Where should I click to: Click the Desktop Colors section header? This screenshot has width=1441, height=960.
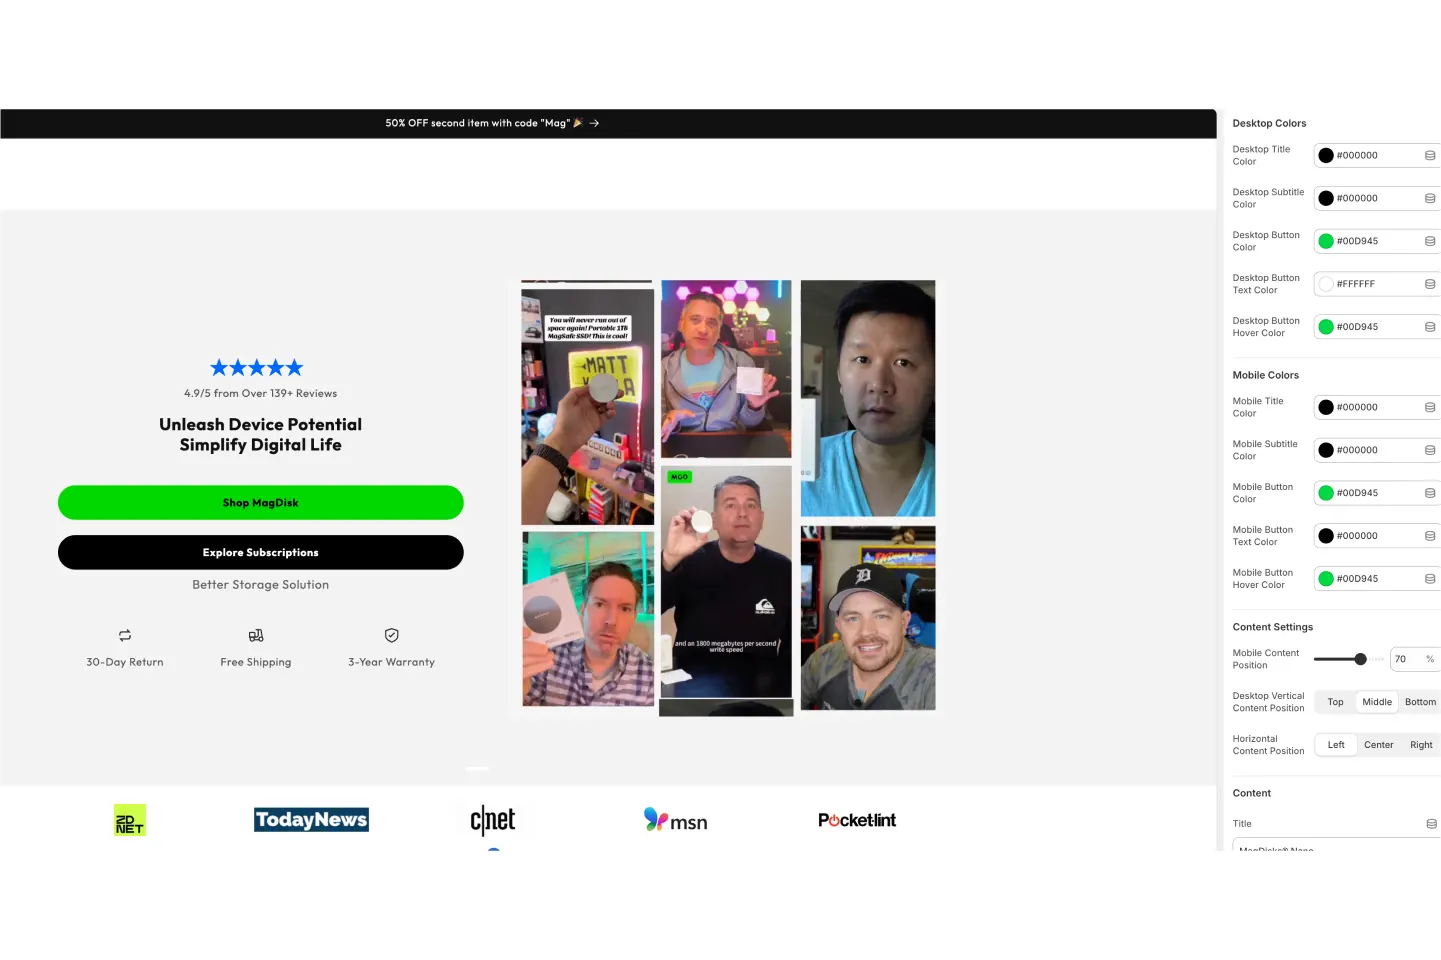[1269, 124]
